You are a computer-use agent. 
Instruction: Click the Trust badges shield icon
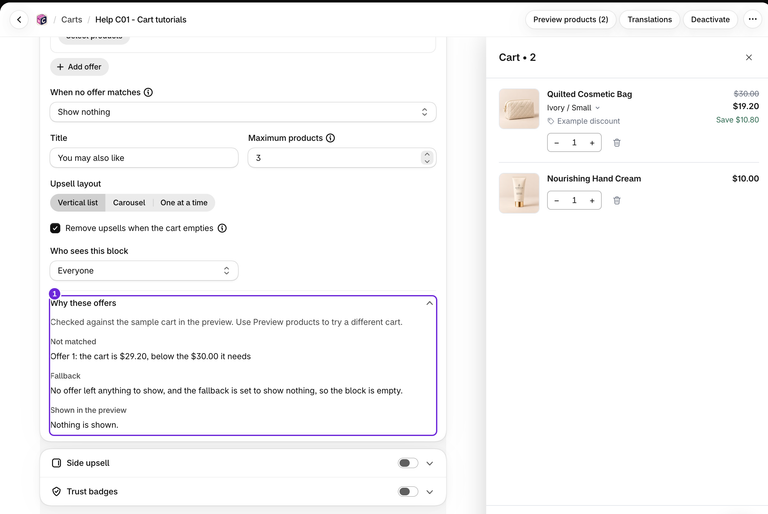point(56,491)
